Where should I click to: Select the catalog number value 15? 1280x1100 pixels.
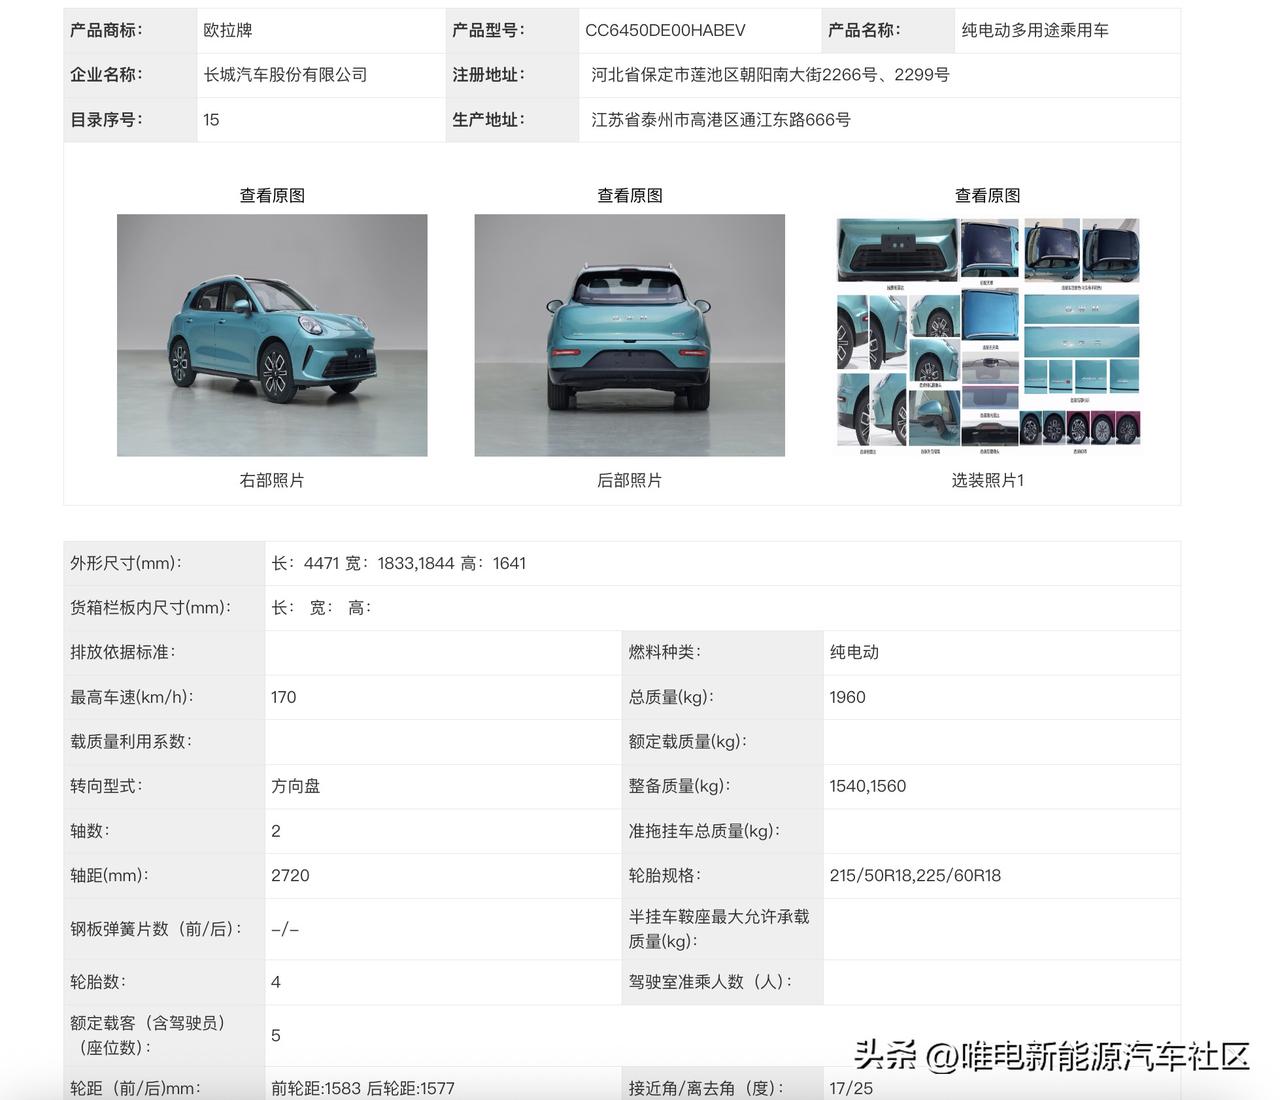click(211, 120)
